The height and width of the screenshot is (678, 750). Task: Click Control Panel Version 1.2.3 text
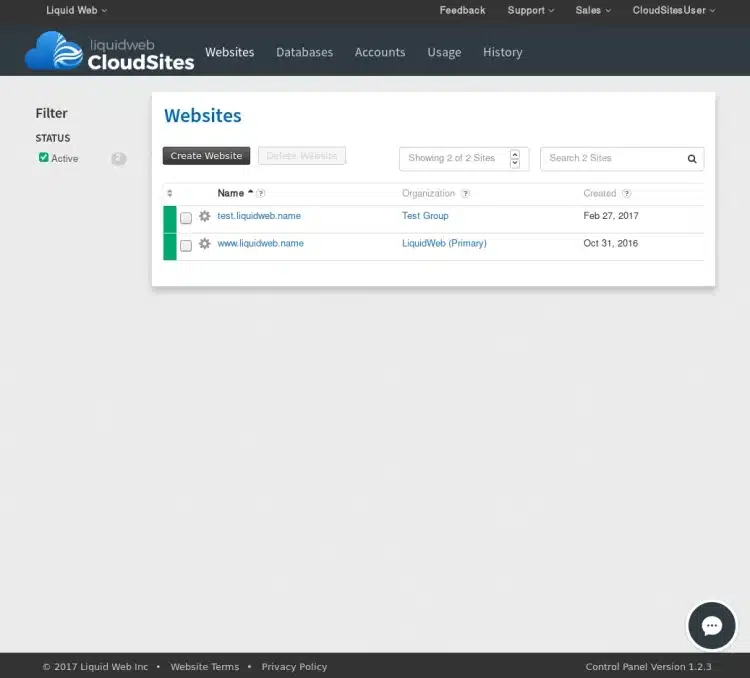648,667
